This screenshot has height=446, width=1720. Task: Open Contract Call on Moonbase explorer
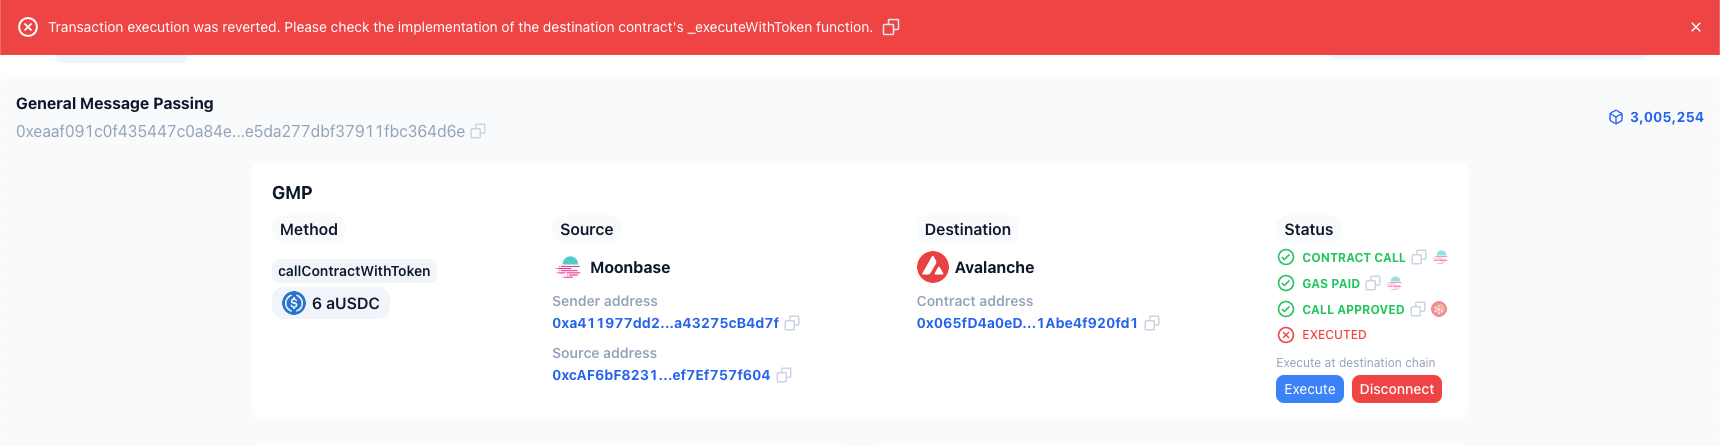pyautogui.click(x=1441, y=257)
